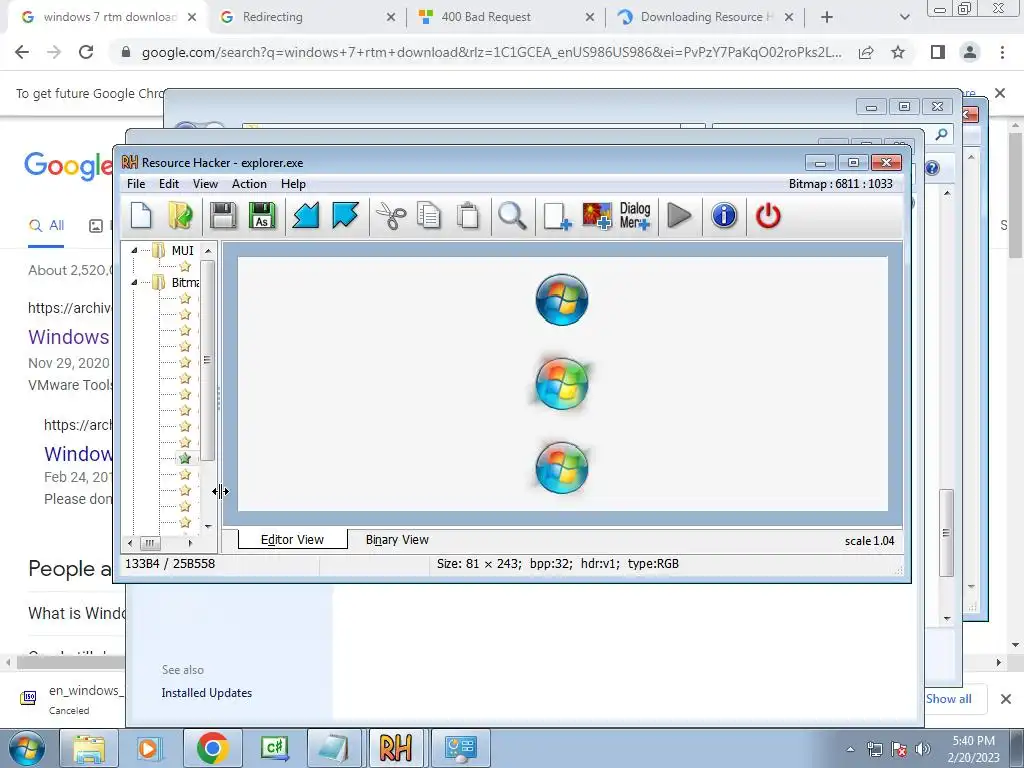Collapse the MUI tree folder

pyautogui.click(x=134, y=250)
